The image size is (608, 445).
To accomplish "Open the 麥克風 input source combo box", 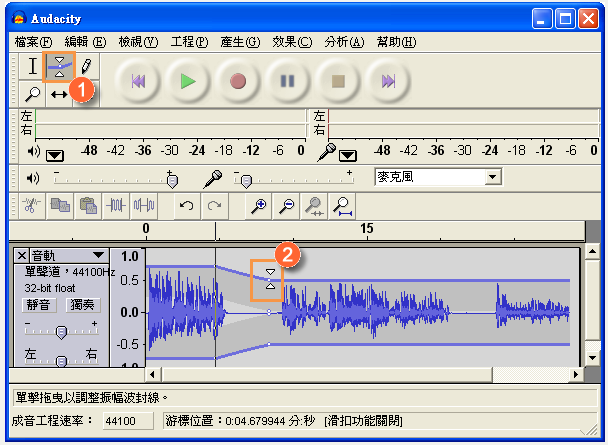I will tap(439, 177).
